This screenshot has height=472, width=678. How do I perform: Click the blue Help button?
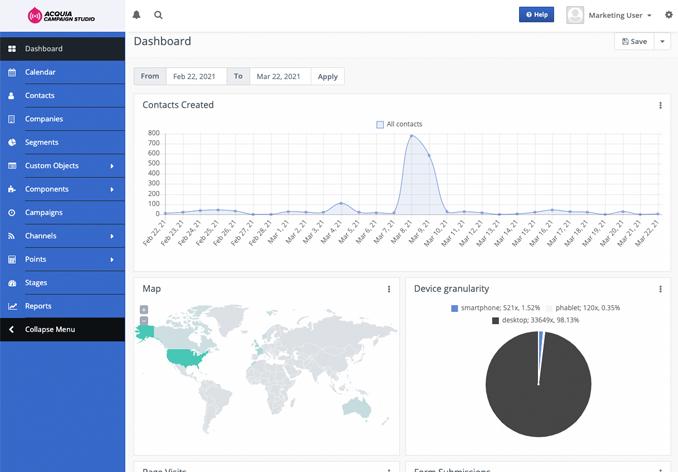tap(536, 15)
